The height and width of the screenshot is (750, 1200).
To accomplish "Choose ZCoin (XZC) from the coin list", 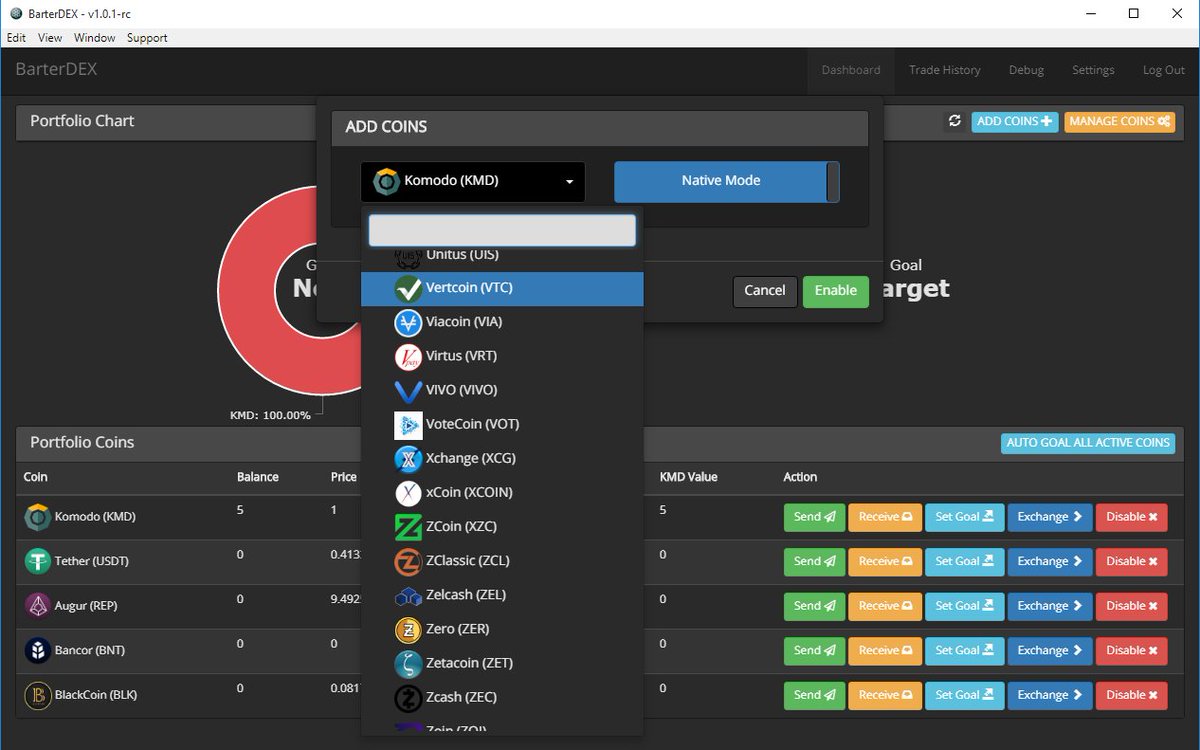I will (x=502, y=526).
